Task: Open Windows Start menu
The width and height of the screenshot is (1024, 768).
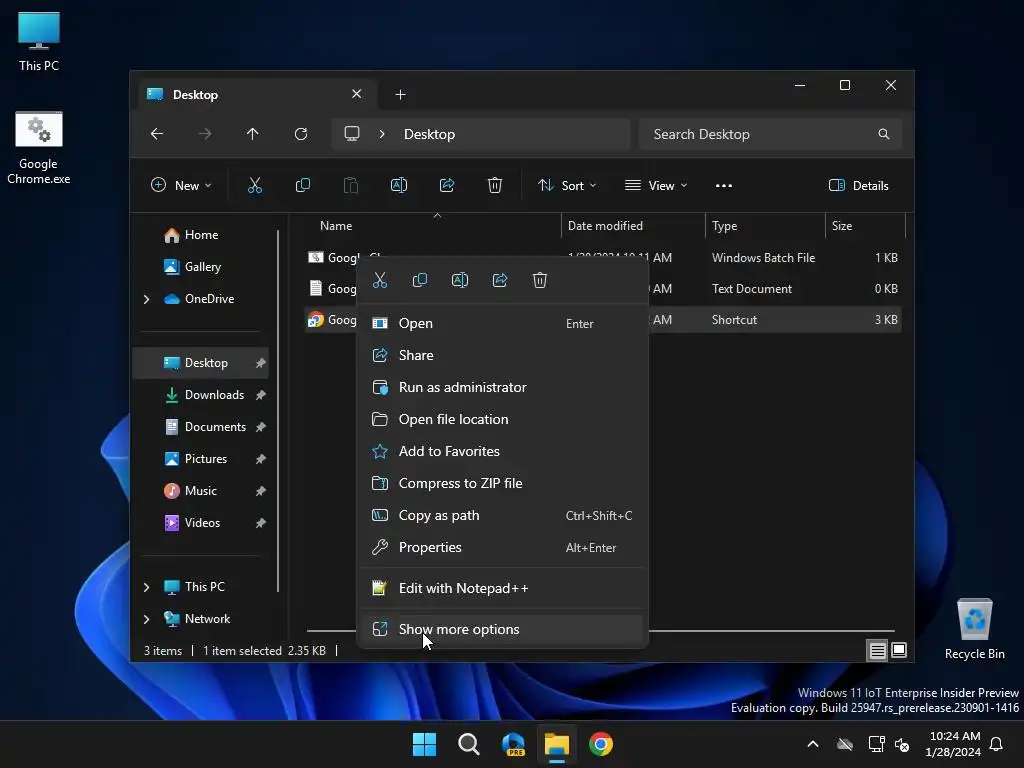Action: coord(424,744)
